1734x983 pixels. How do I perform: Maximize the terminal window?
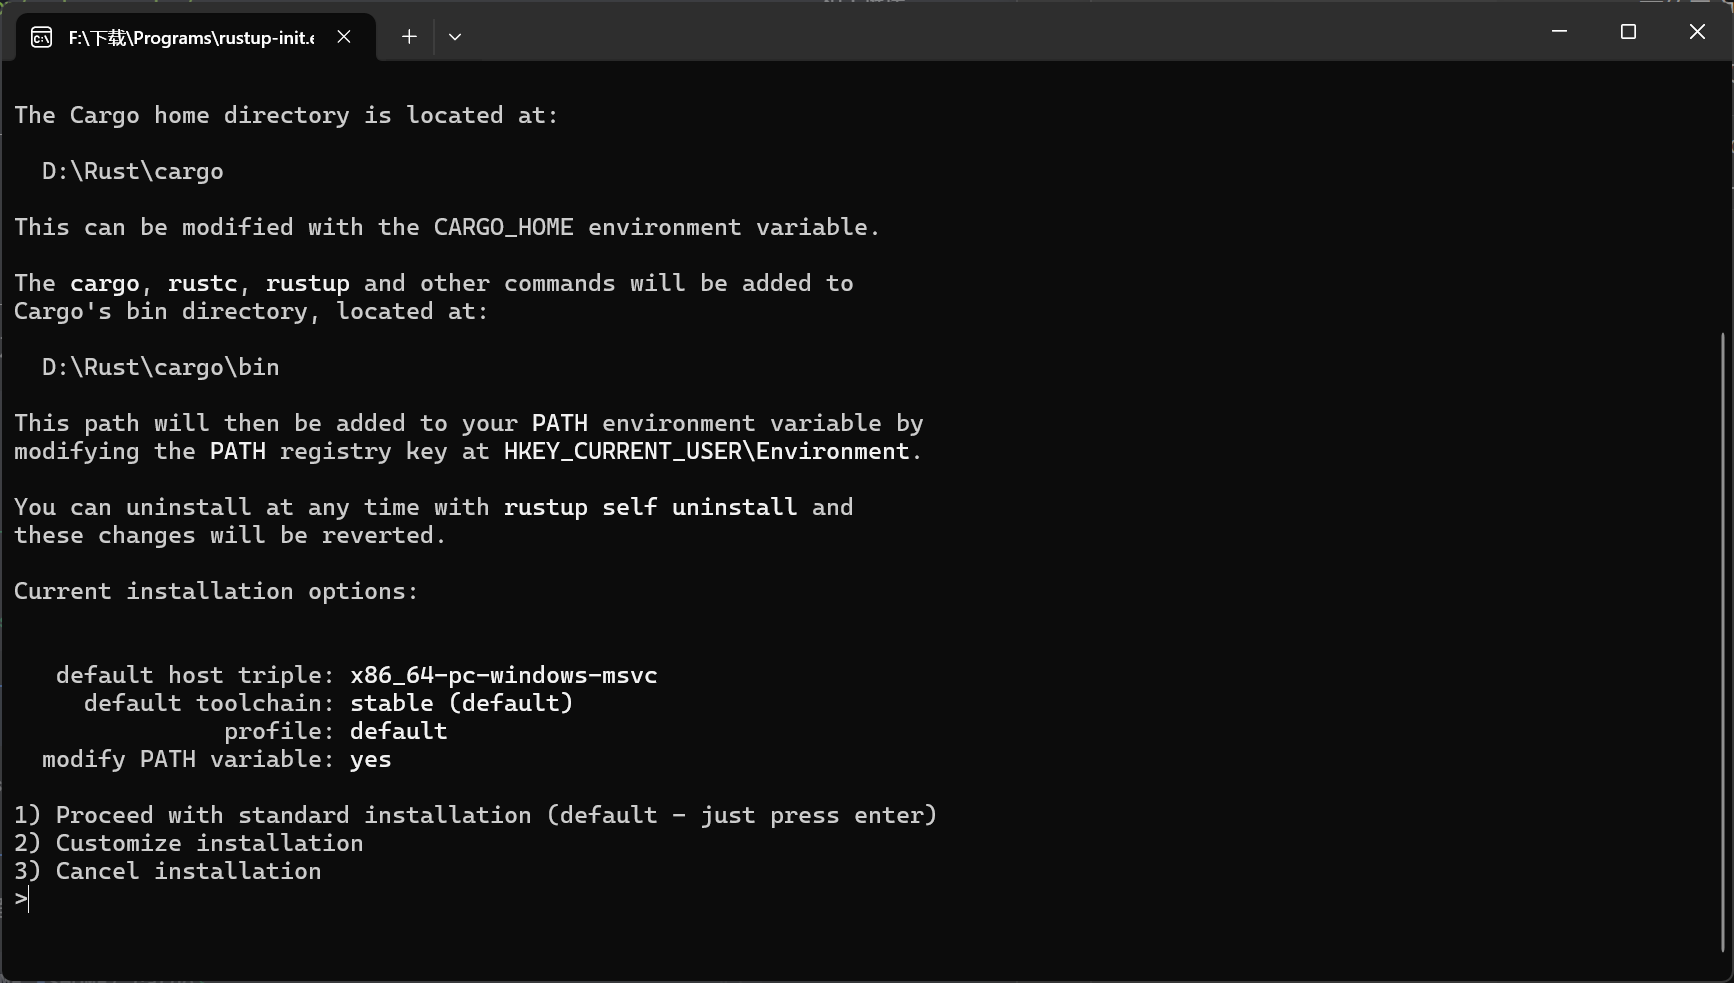coord(1628,32)
